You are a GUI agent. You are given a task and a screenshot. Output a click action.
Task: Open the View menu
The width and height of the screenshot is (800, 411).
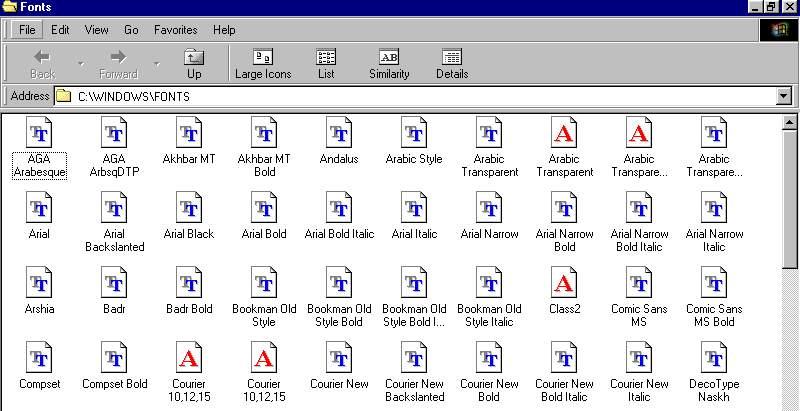(x=96, y=30)
